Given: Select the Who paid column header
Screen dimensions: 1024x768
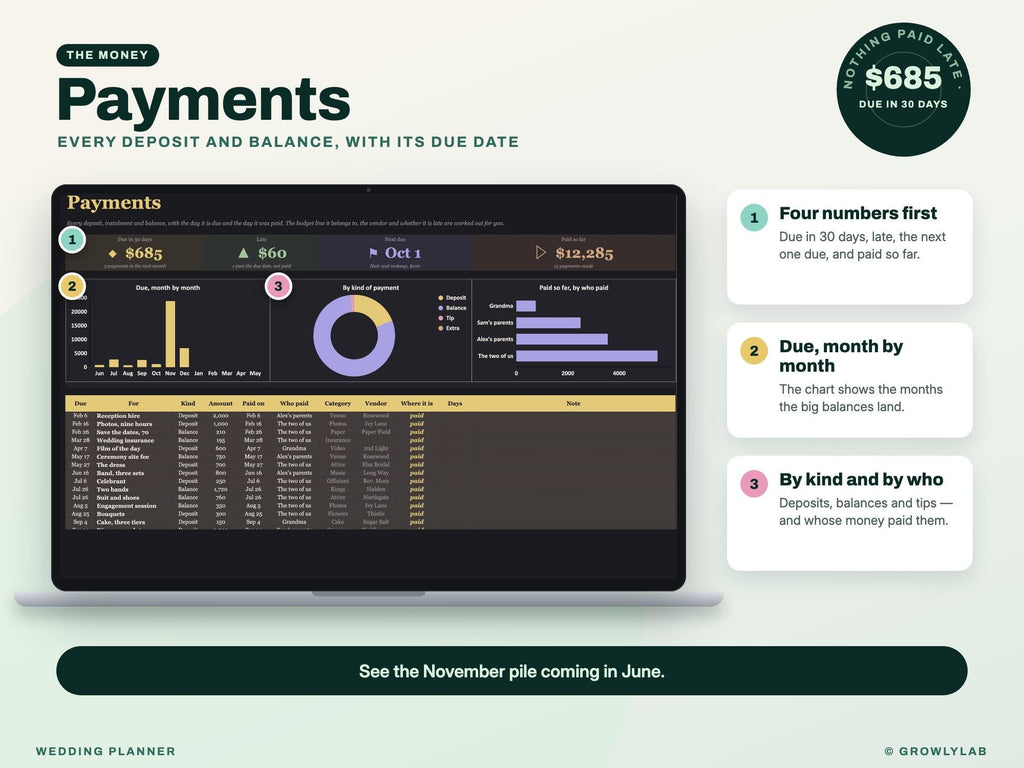Looking at the screenshot, I should (x=294, y=404).
